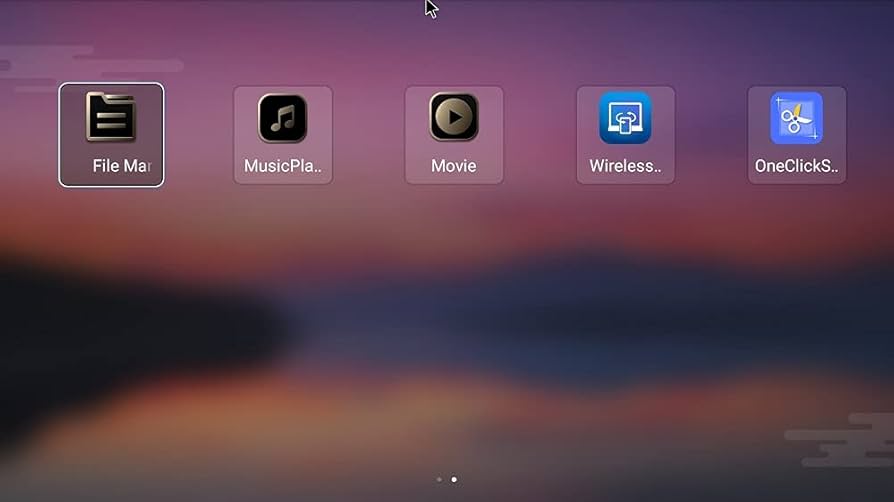Viewport: 894px width, 502px height.
Task: Click the "Movie" app label
Action: [454, 166]
